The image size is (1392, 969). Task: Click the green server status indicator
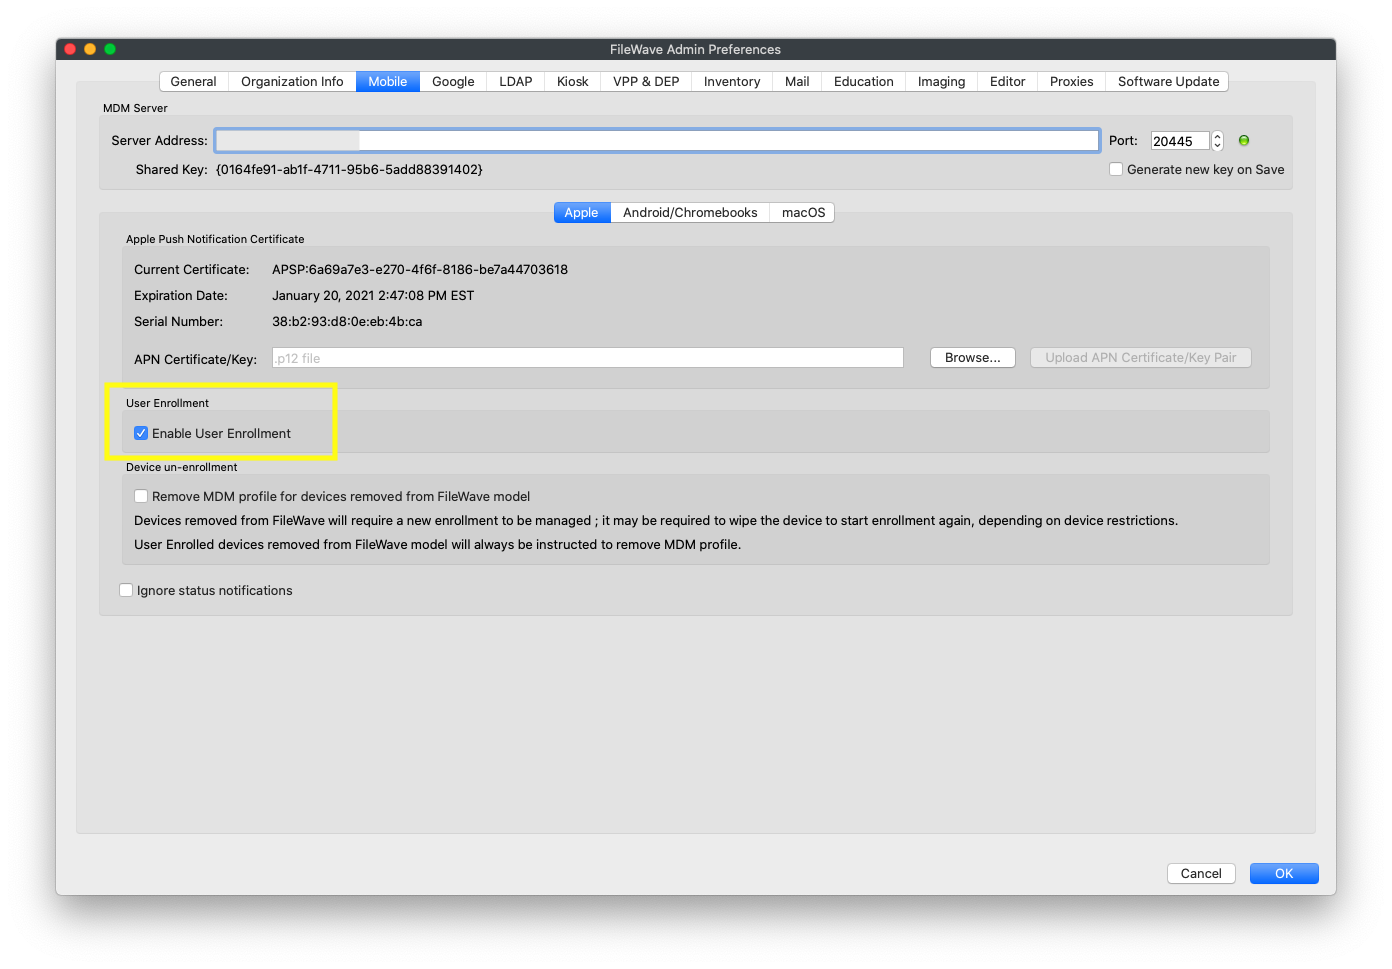(x=1244, y=141)
